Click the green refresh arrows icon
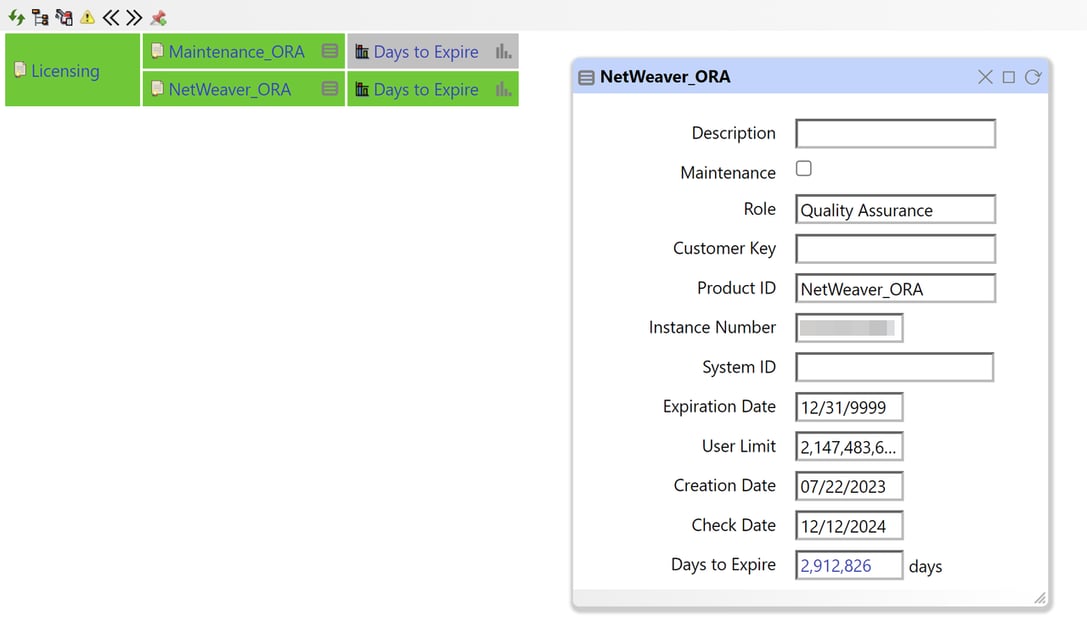 coord(16,17)
